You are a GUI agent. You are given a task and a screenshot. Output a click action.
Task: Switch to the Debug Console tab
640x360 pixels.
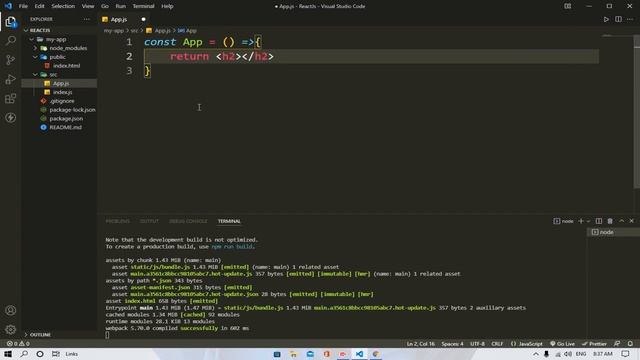(x=188, y=221)
